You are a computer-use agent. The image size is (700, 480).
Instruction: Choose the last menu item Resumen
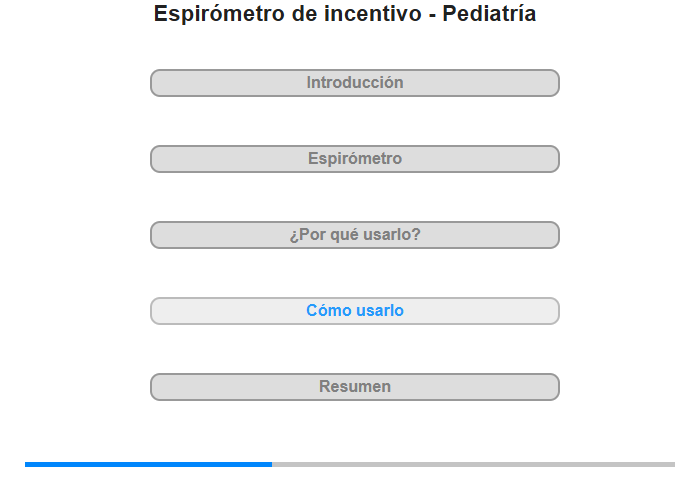pos(354,387)
